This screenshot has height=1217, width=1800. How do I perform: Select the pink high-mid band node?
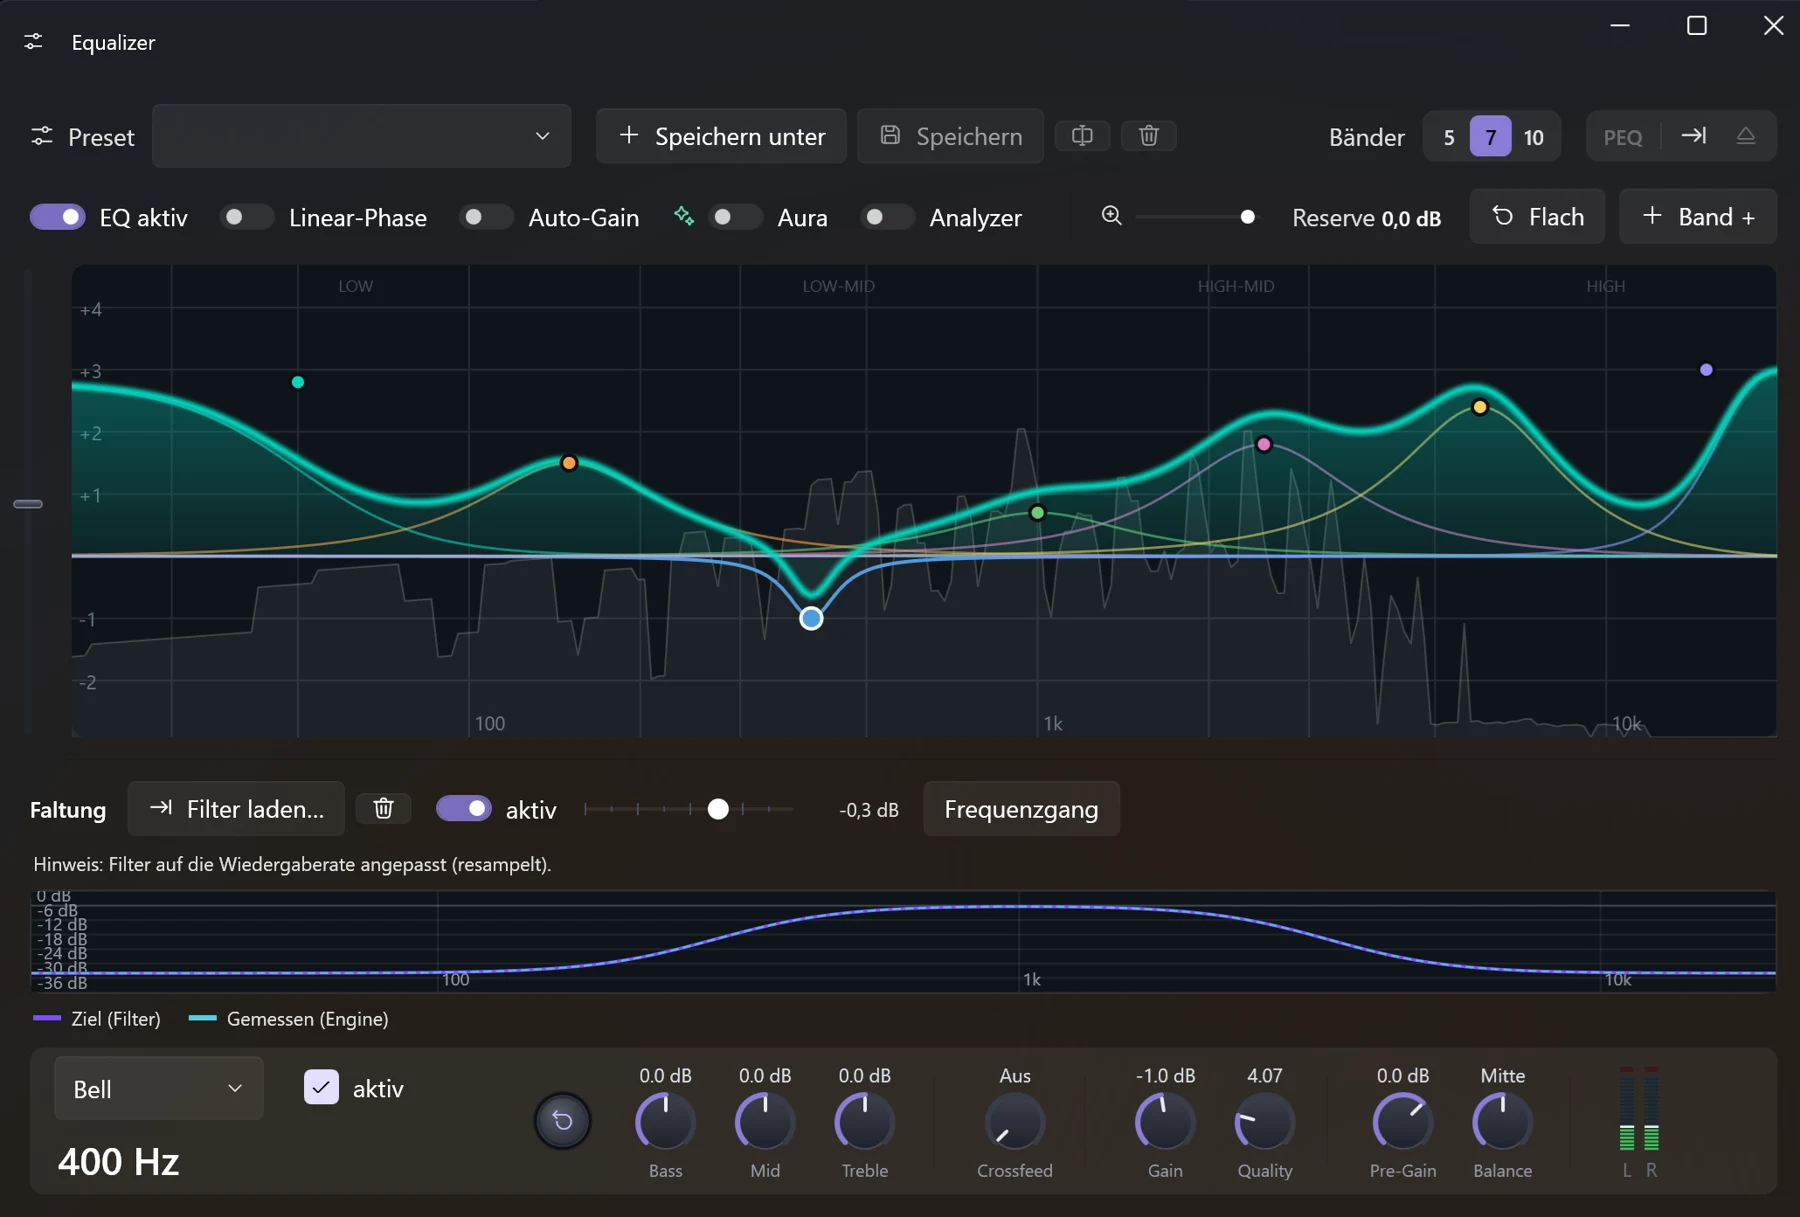point(1264,444)
